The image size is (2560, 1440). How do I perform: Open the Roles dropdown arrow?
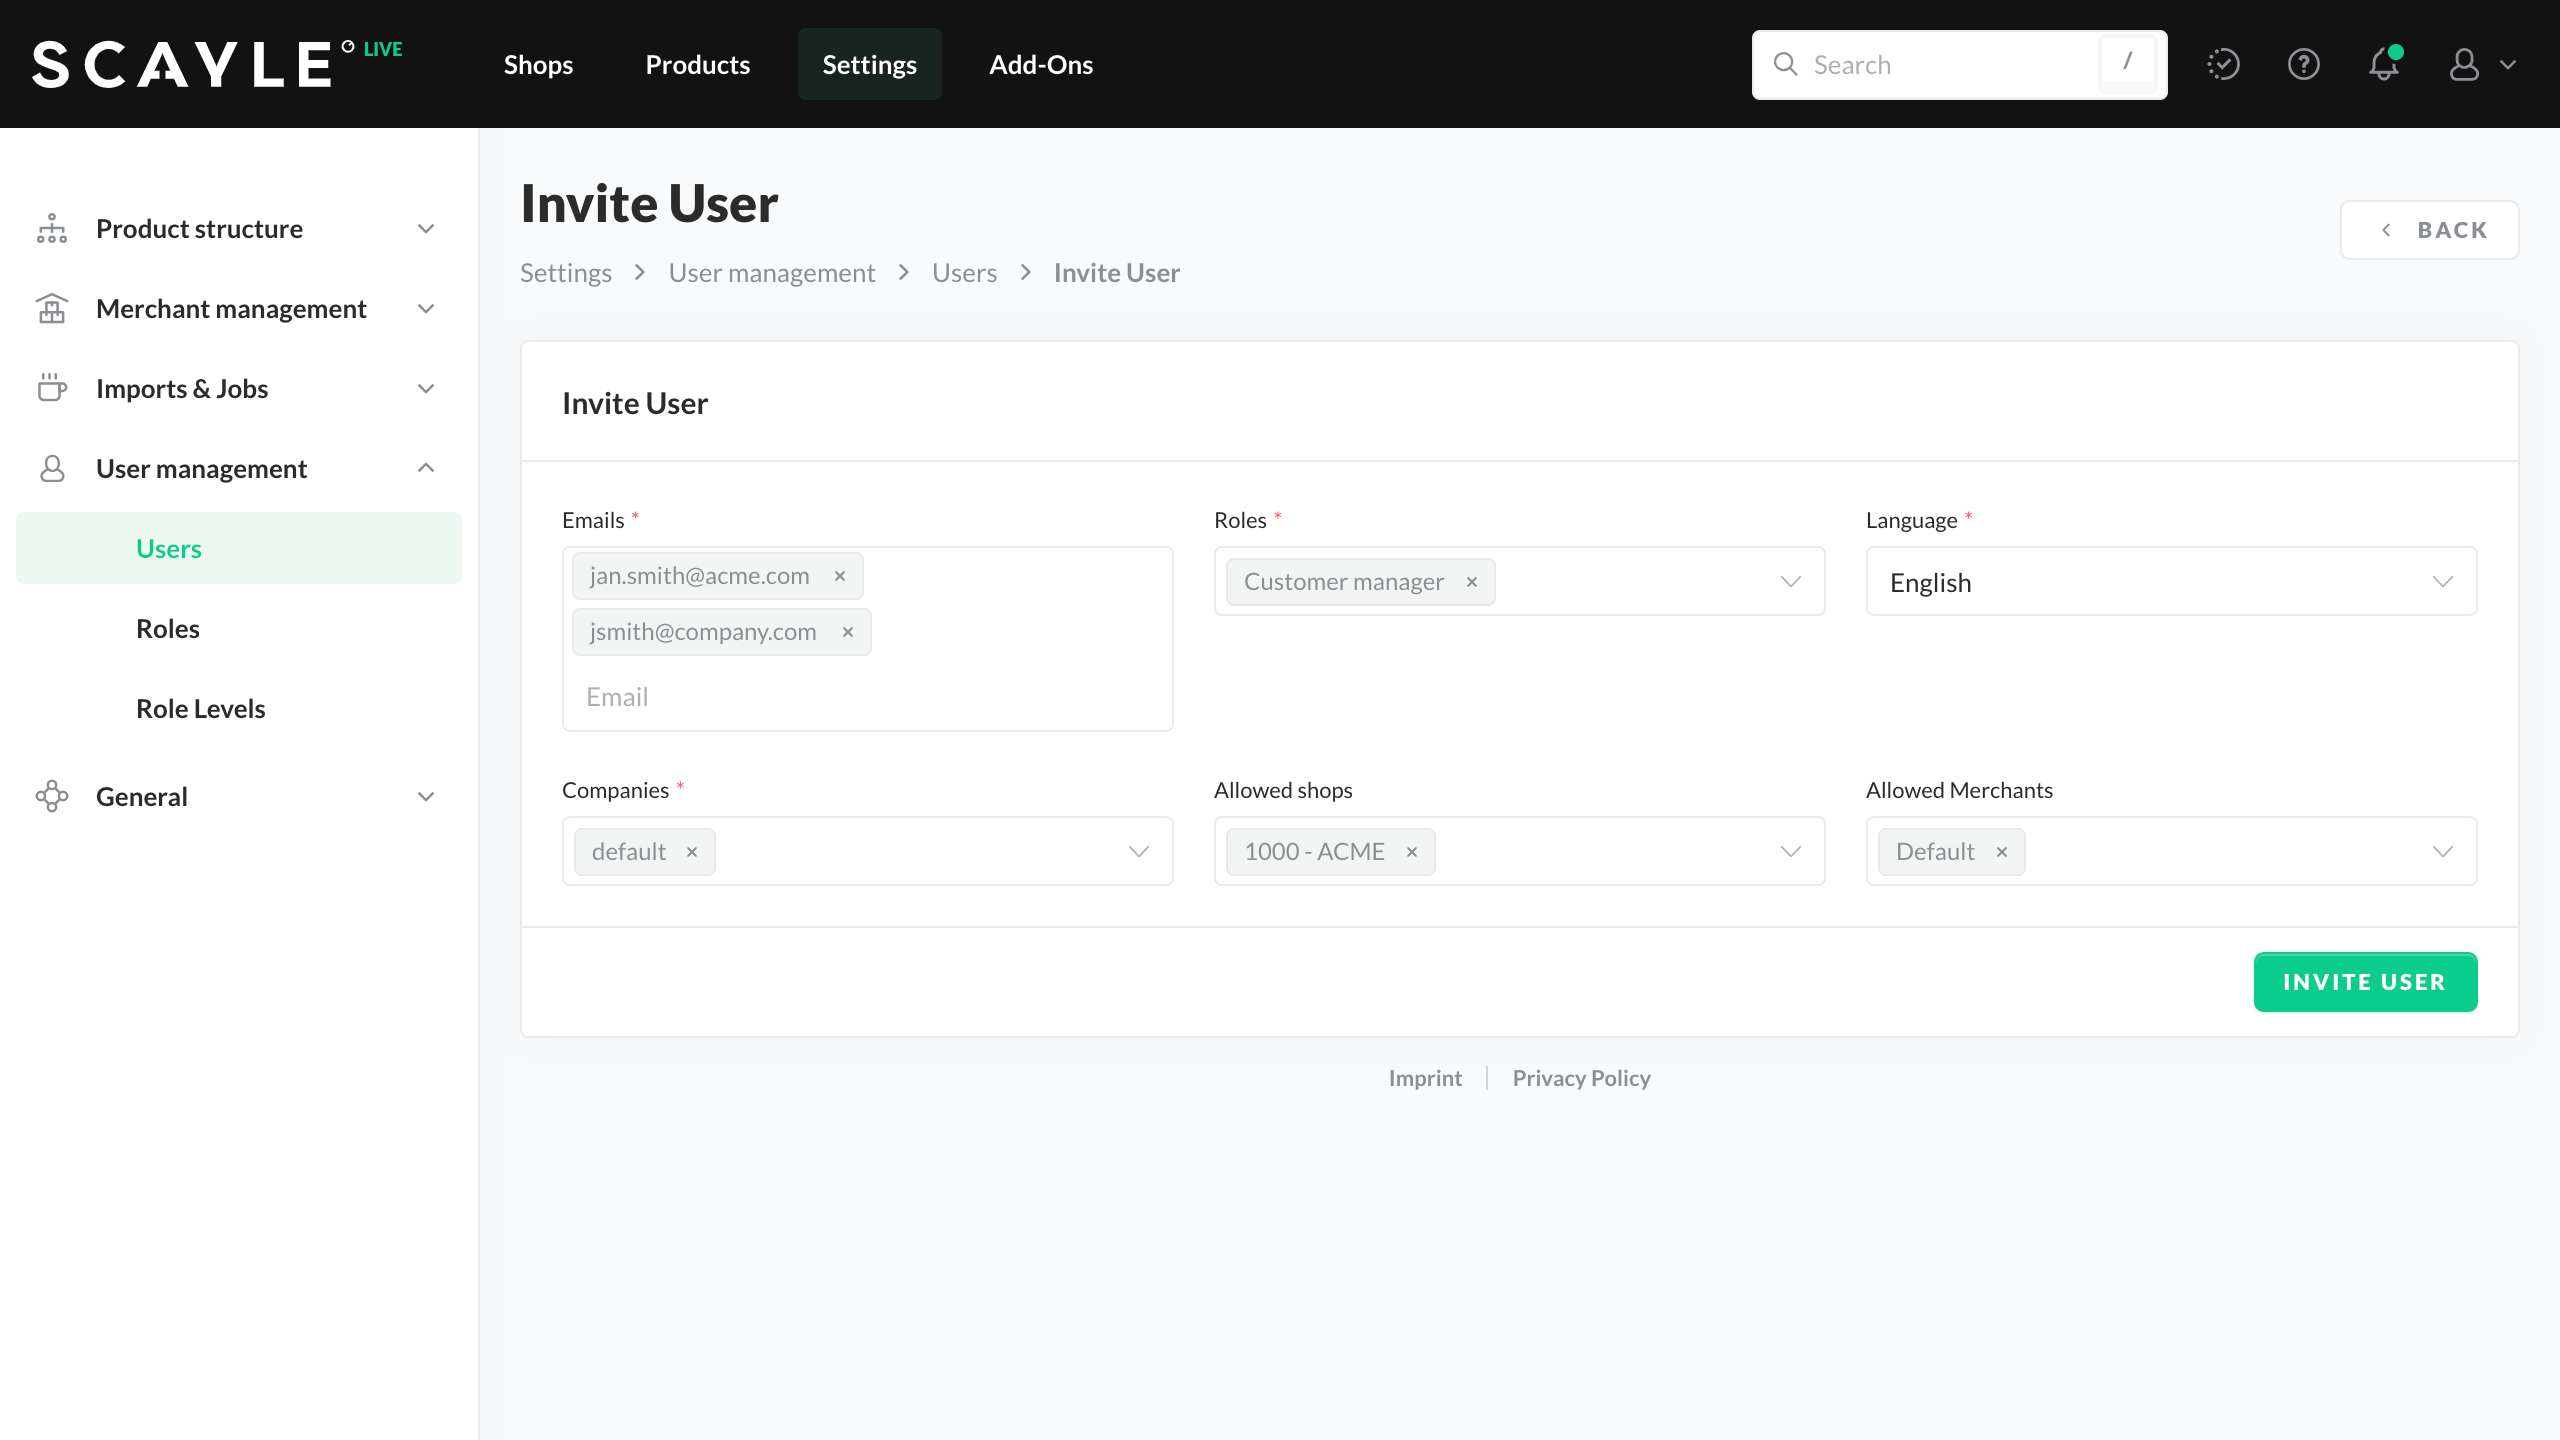[1790, 582]
